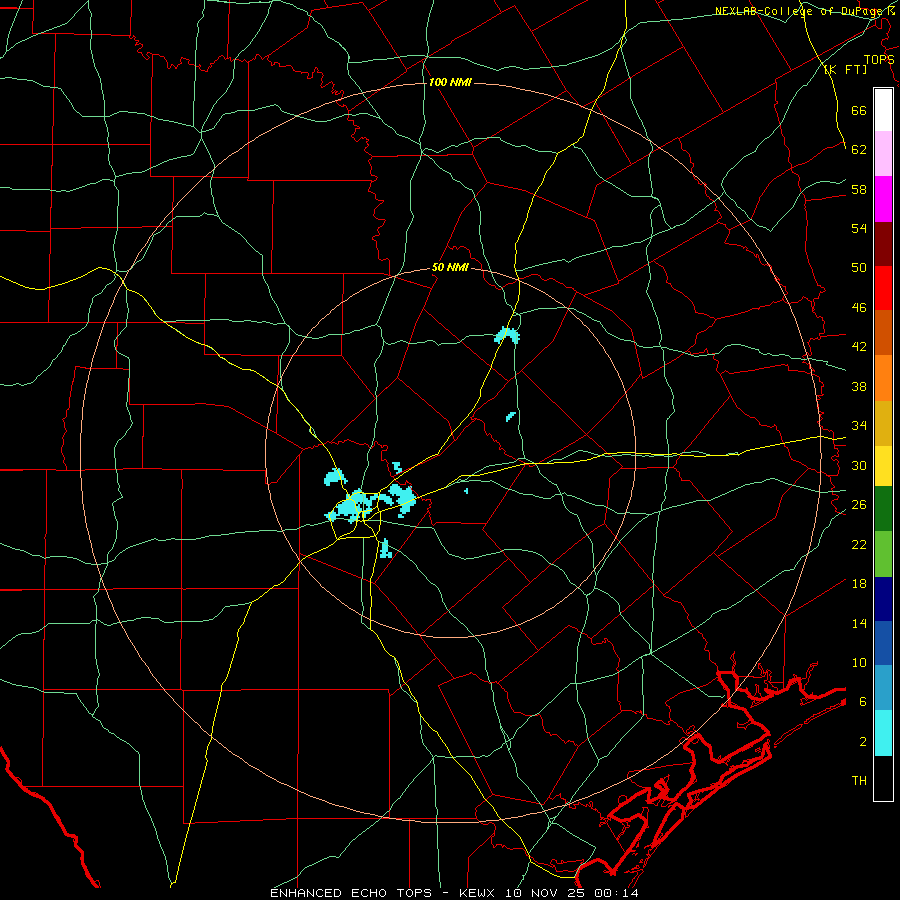This screenshot has height=900, width=900.
Task: Click the 42 legend value label
Action: pyautogui.click(x=859, y=347)
